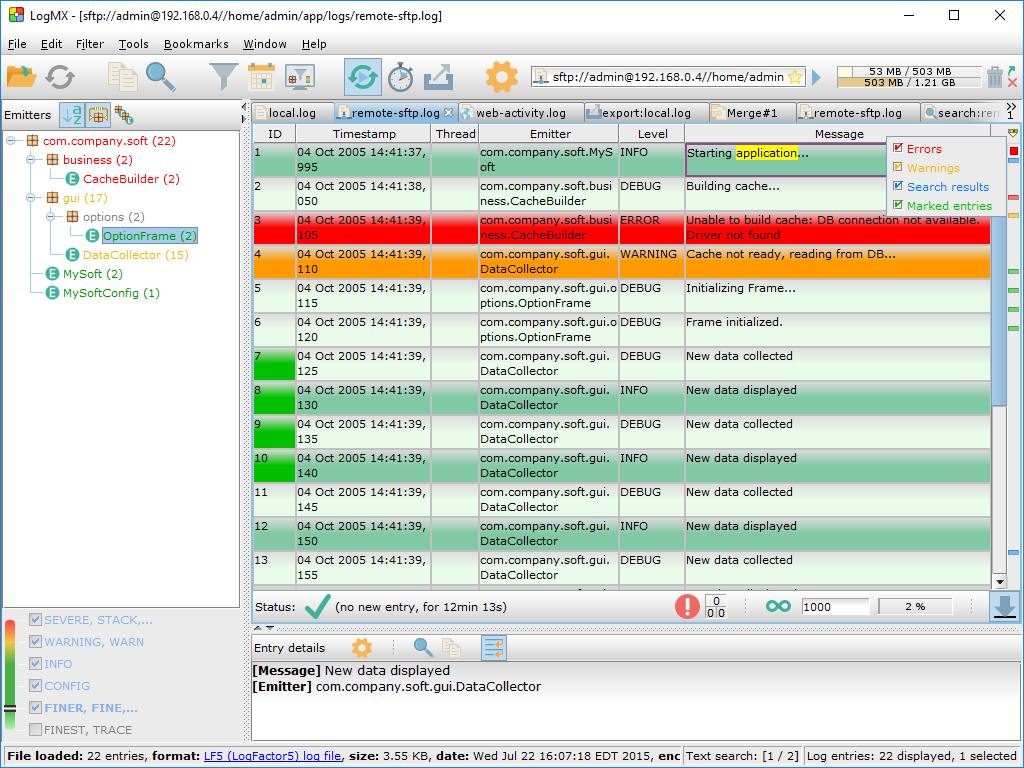Screen dimensions: 1024x768
Task: Open the Bookmarks menu
Action: pyautogui.click(x=196, y=44)
